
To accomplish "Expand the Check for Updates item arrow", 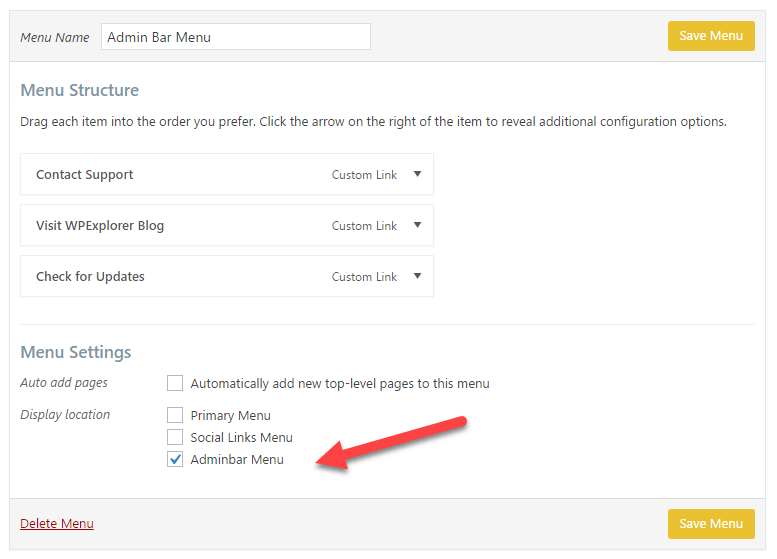I will click(417, 276).
